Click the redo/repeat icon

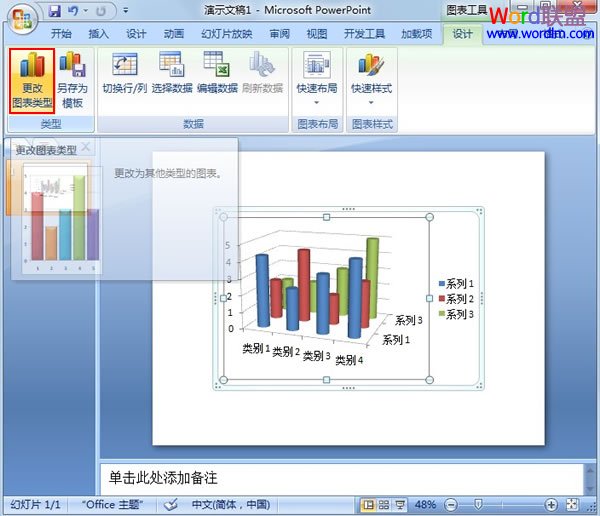[101, 11]
